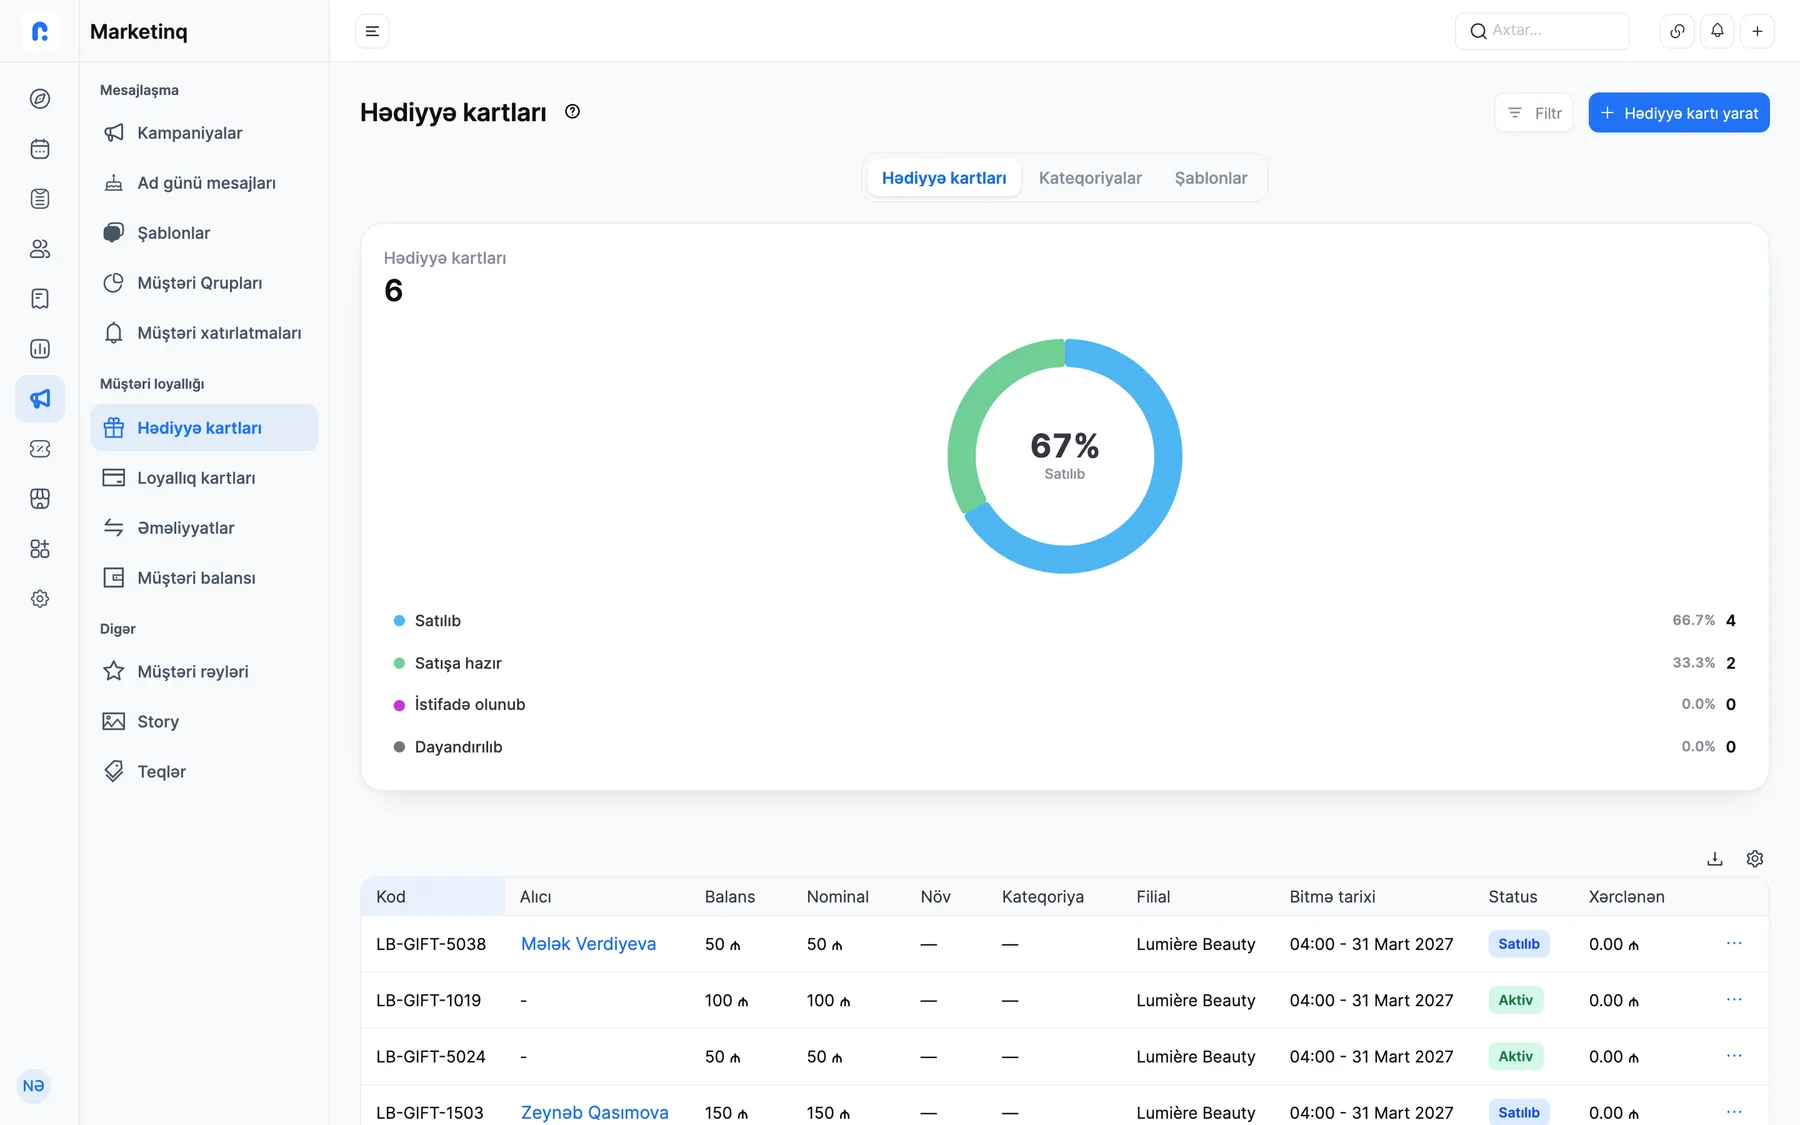Click the link icon next to search

(x=1677, y=31)
